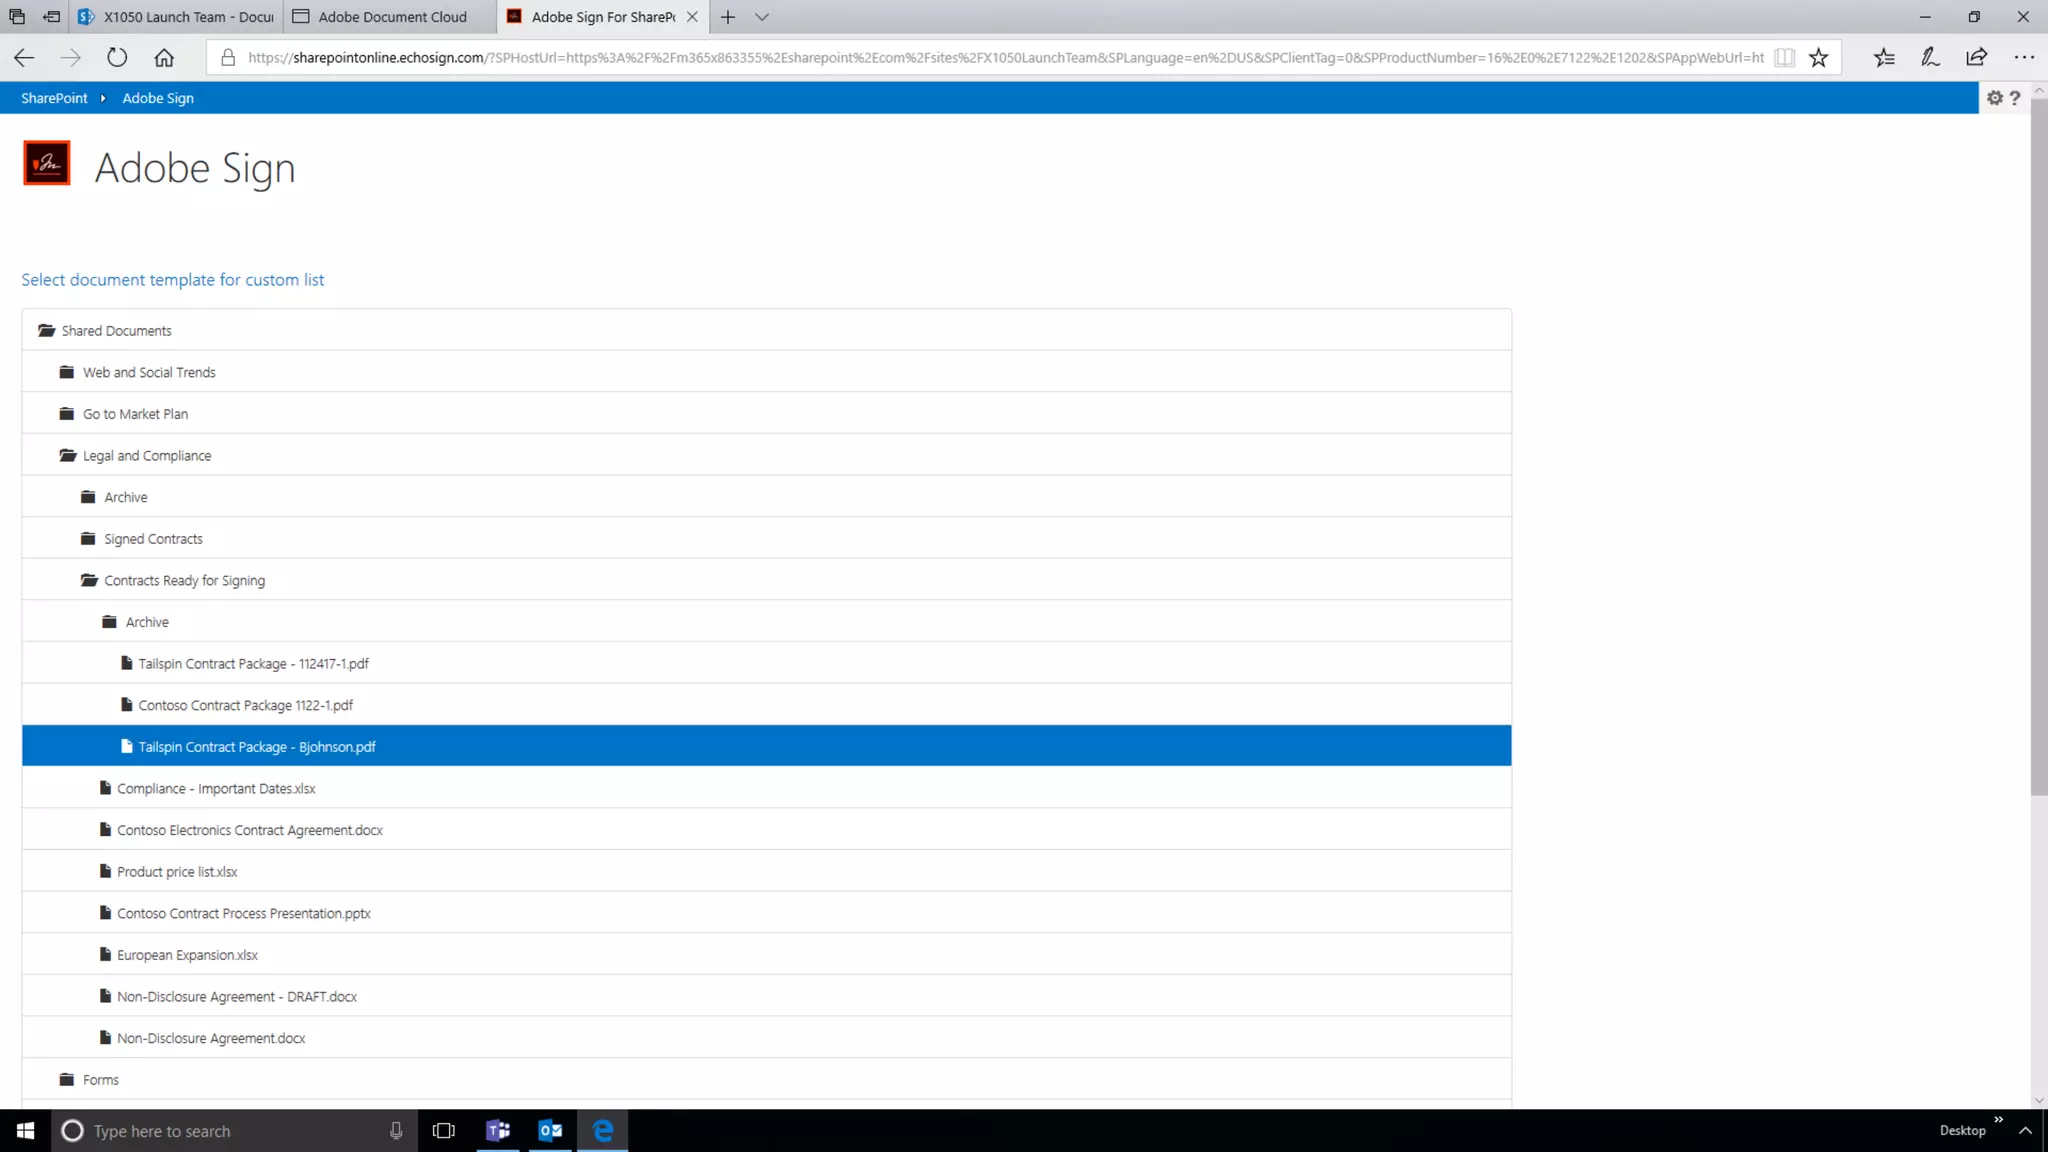Viewport: 2048px width, 1152px height.
Task: Collapse the Shared Documents folder
Action: (116, 331)
